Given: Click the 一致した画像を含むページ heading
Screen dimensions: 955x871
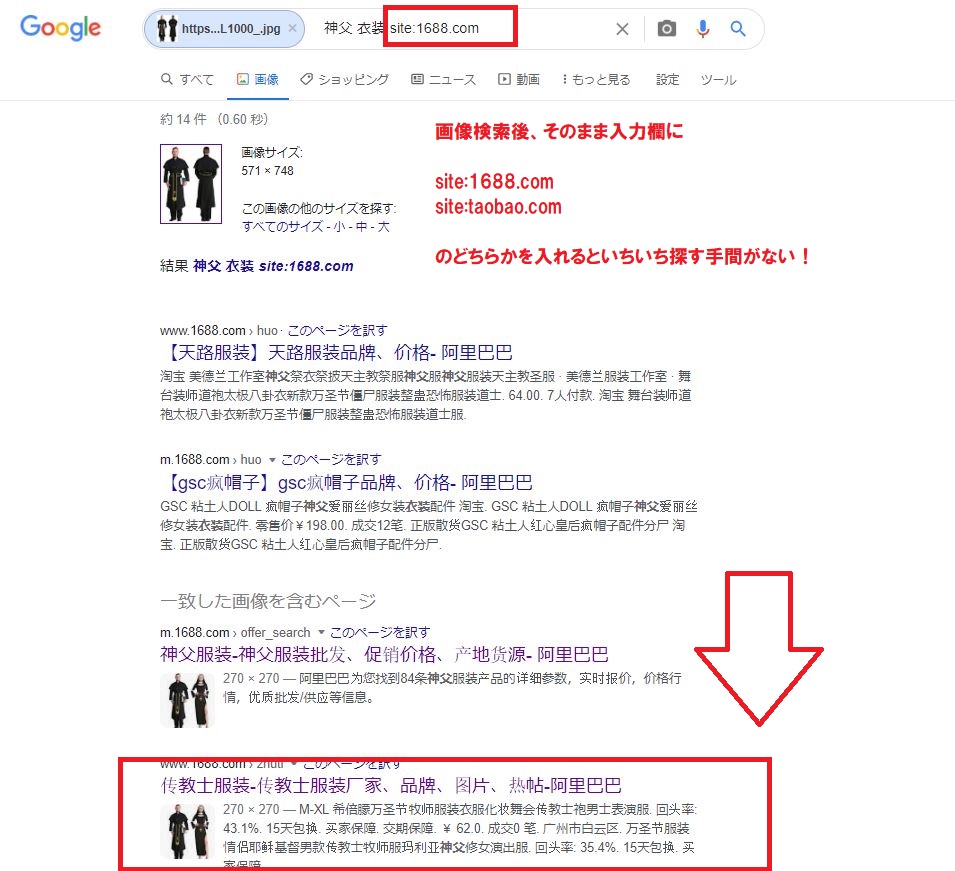Looking at the screenshot, I should (x=268, y=601).
